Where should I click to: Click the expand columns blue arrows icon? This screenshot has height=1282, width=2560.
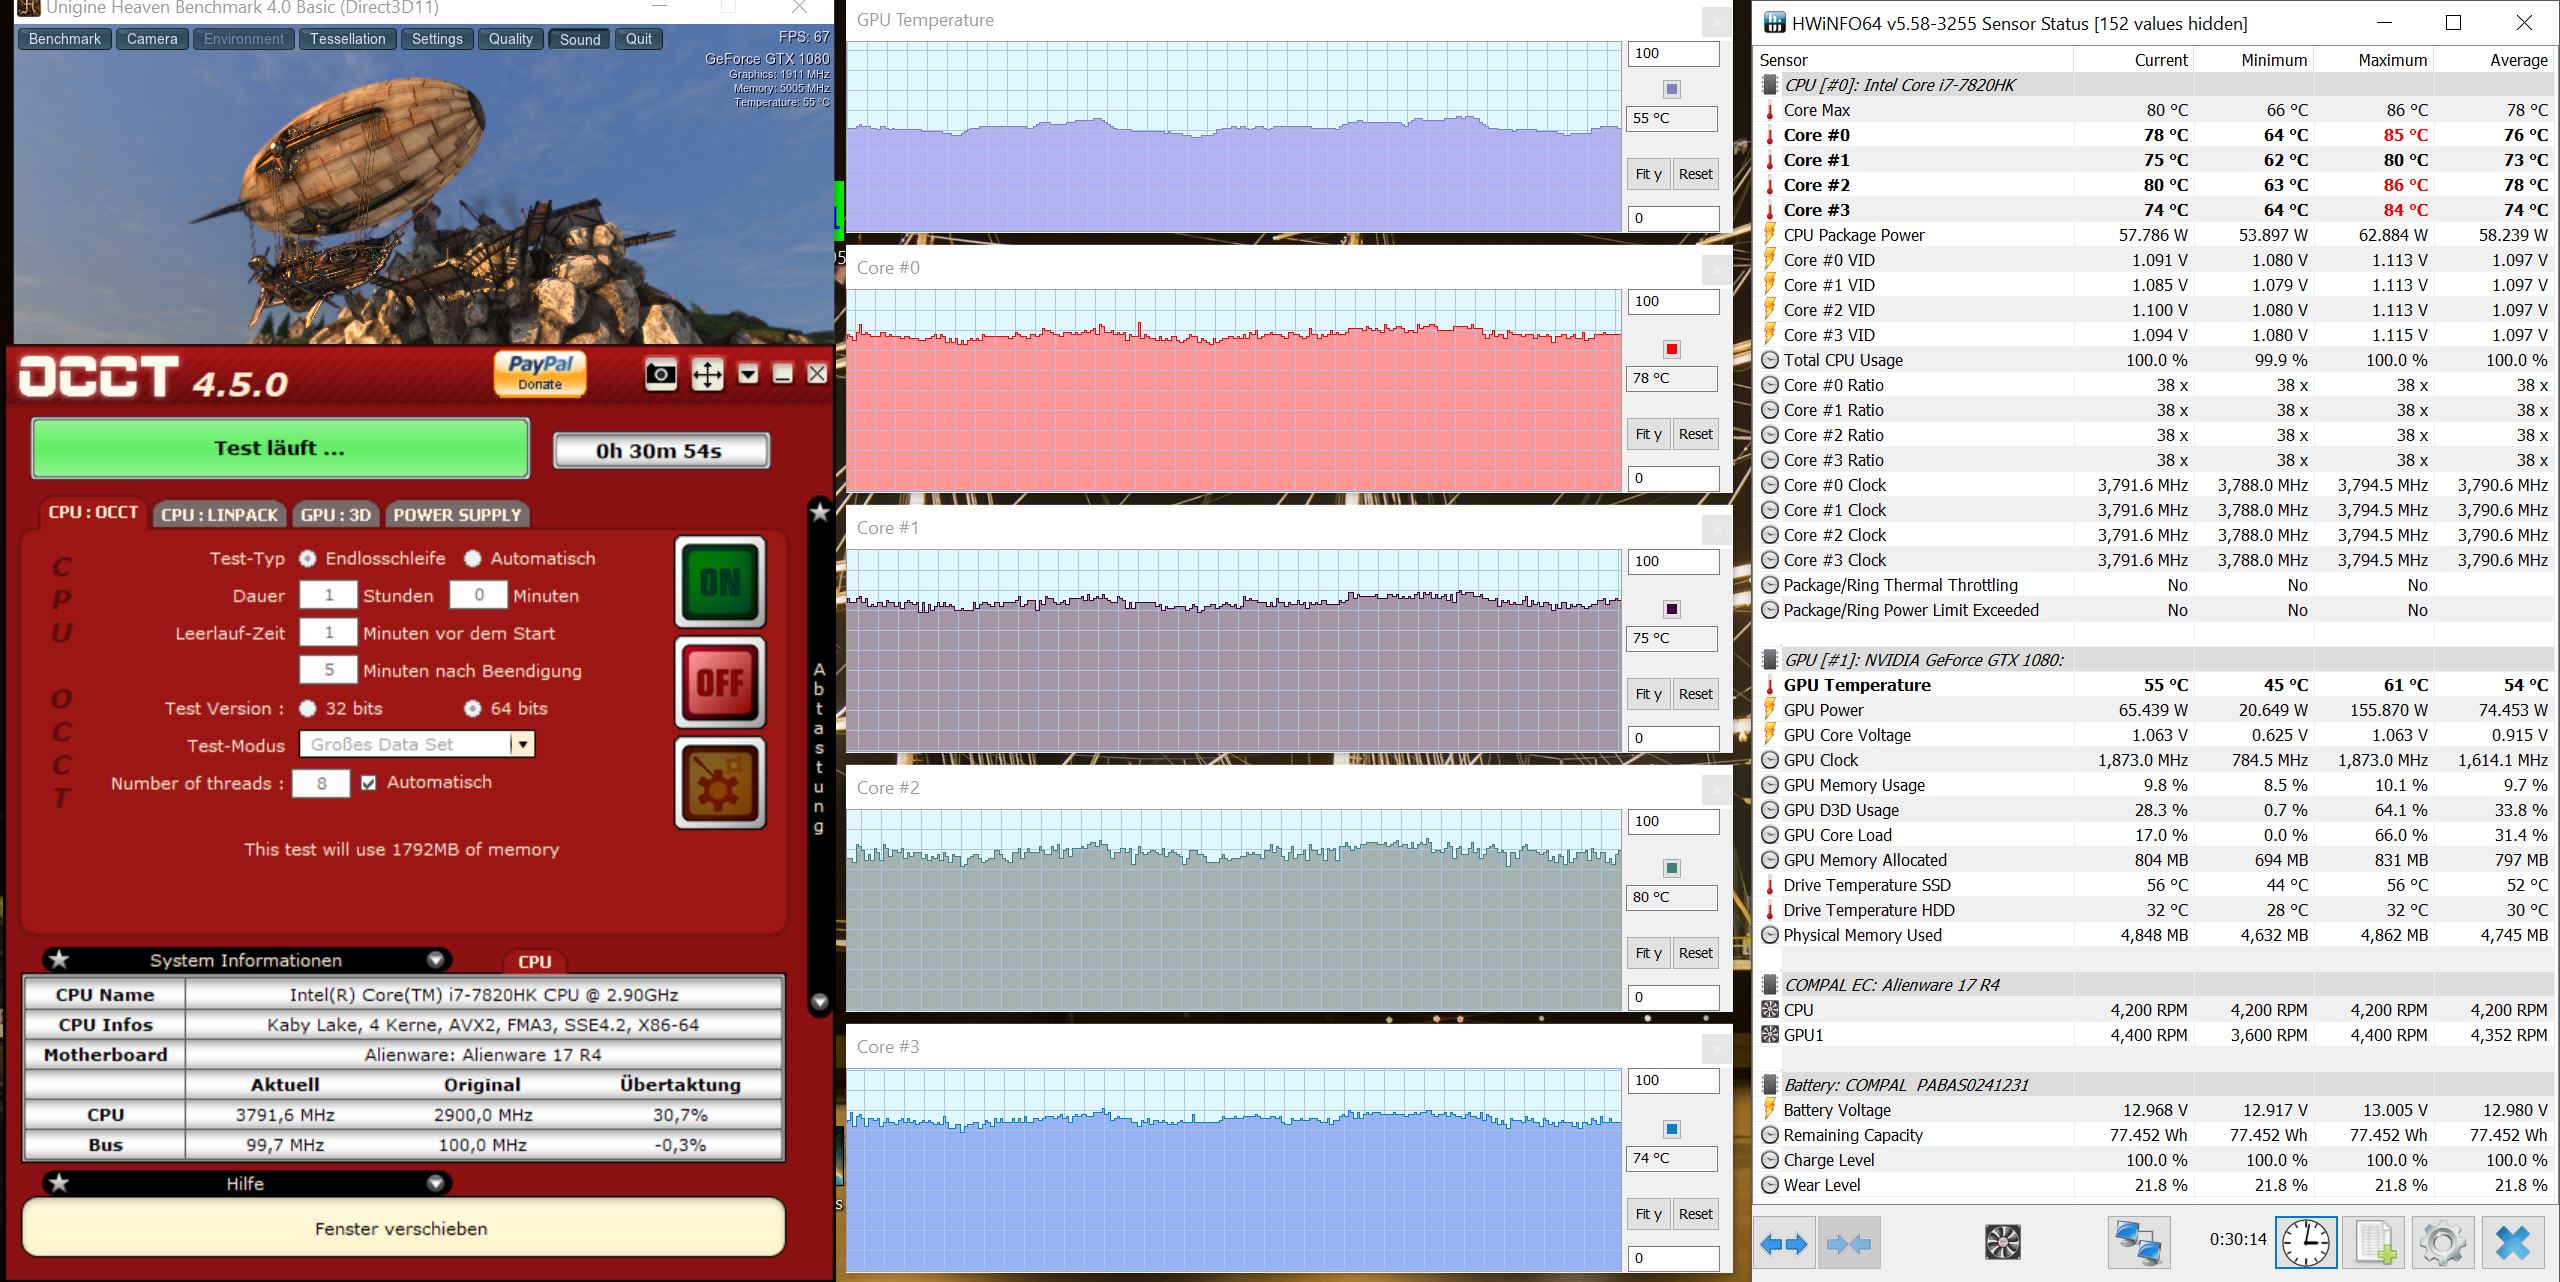pos(1783,1243)
